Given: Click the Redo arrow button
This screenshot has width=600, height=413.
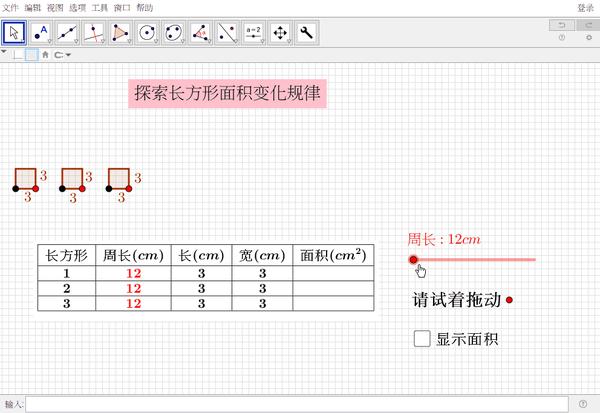Looking at the screenshot, I should coord(589,25).
